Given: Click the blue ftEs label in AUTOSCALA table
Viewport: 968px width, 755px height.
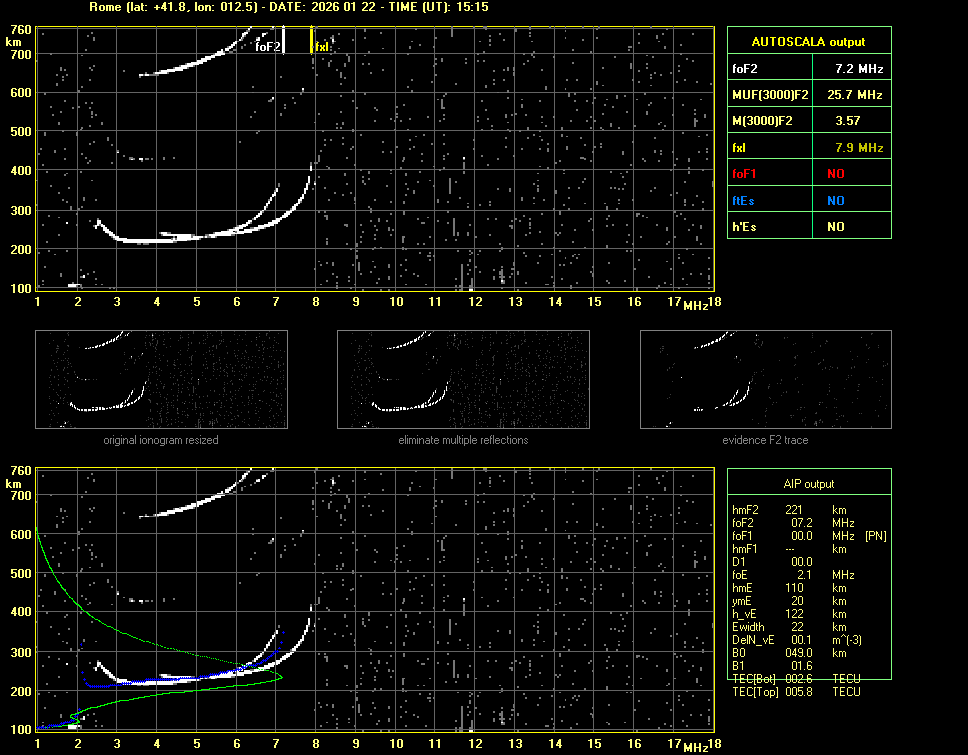Looking at the screenshot, I should (x=743, y=201).
